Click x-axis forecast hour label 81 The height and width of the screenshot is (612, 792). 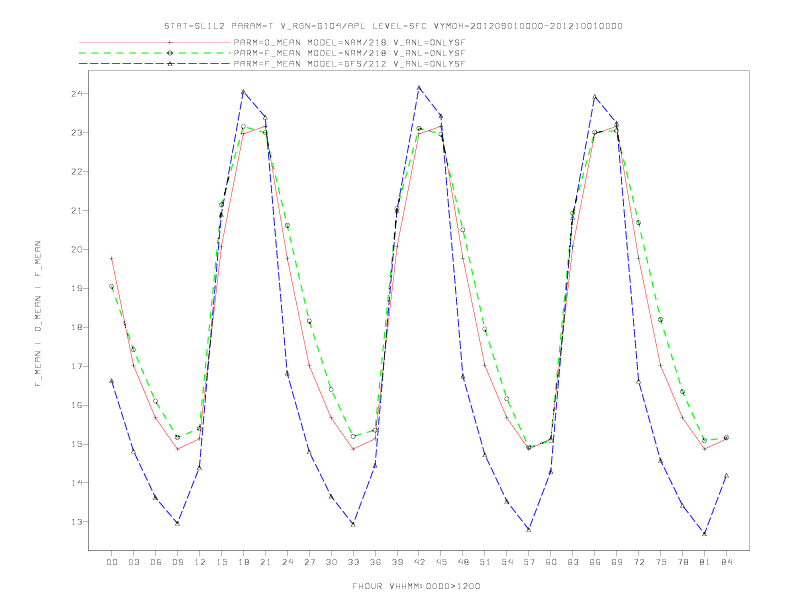point(705,562)
